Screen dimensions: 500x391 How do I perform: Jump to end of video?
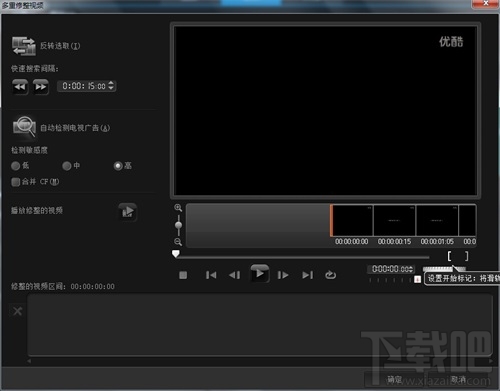click(307, 275)
